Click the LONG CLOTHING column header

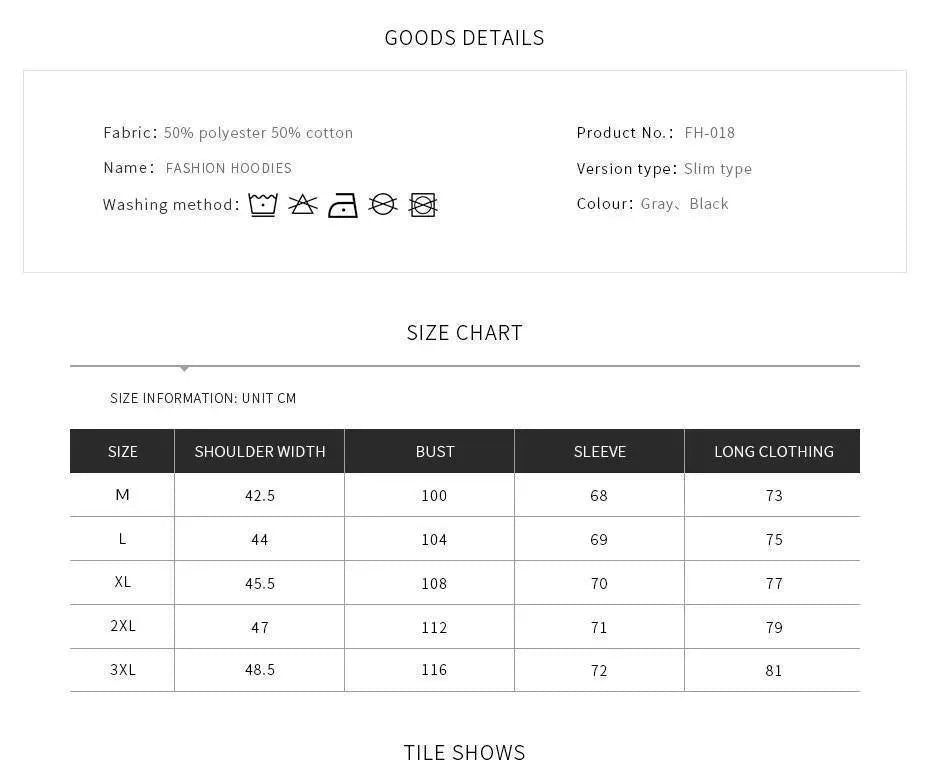[x=774, y=452]
